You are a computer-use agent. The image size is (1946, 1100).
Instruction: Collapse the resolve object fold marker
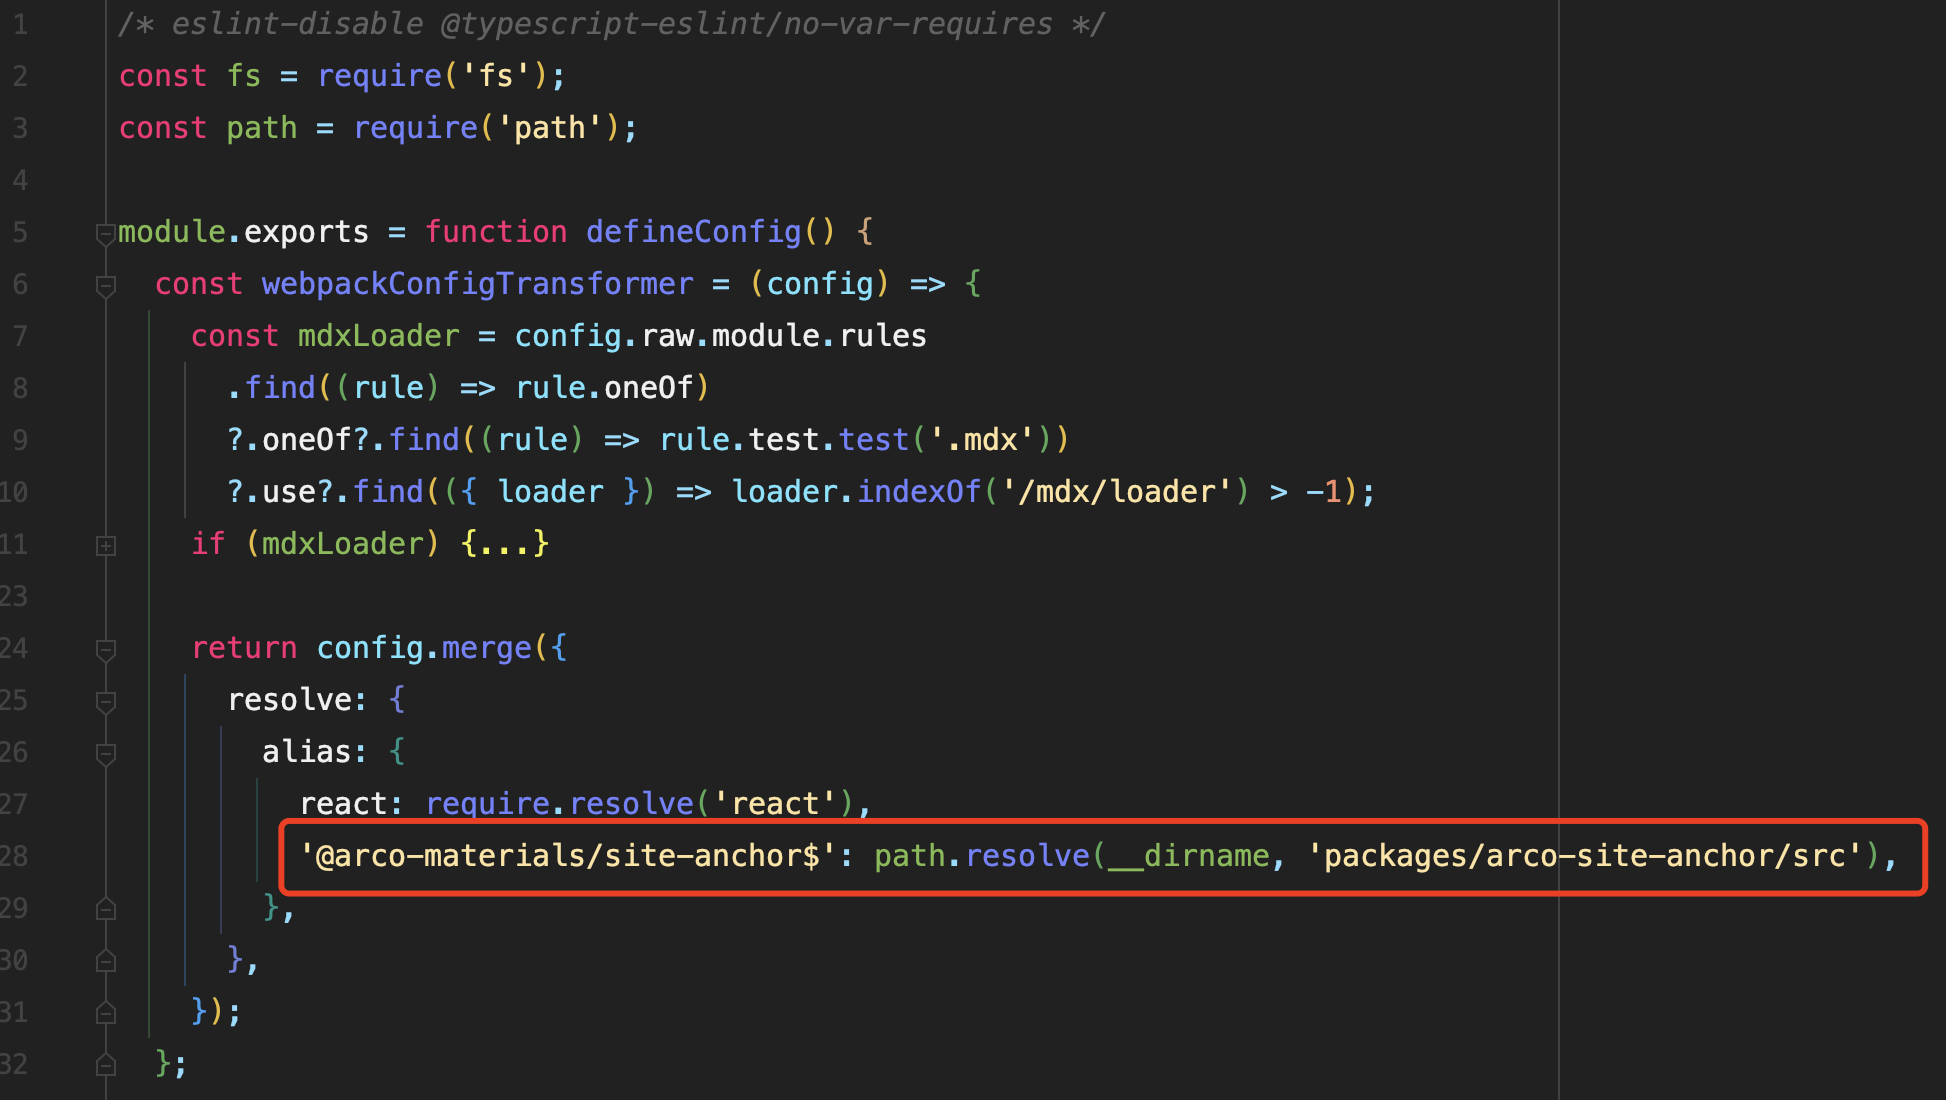pos(105,702)
